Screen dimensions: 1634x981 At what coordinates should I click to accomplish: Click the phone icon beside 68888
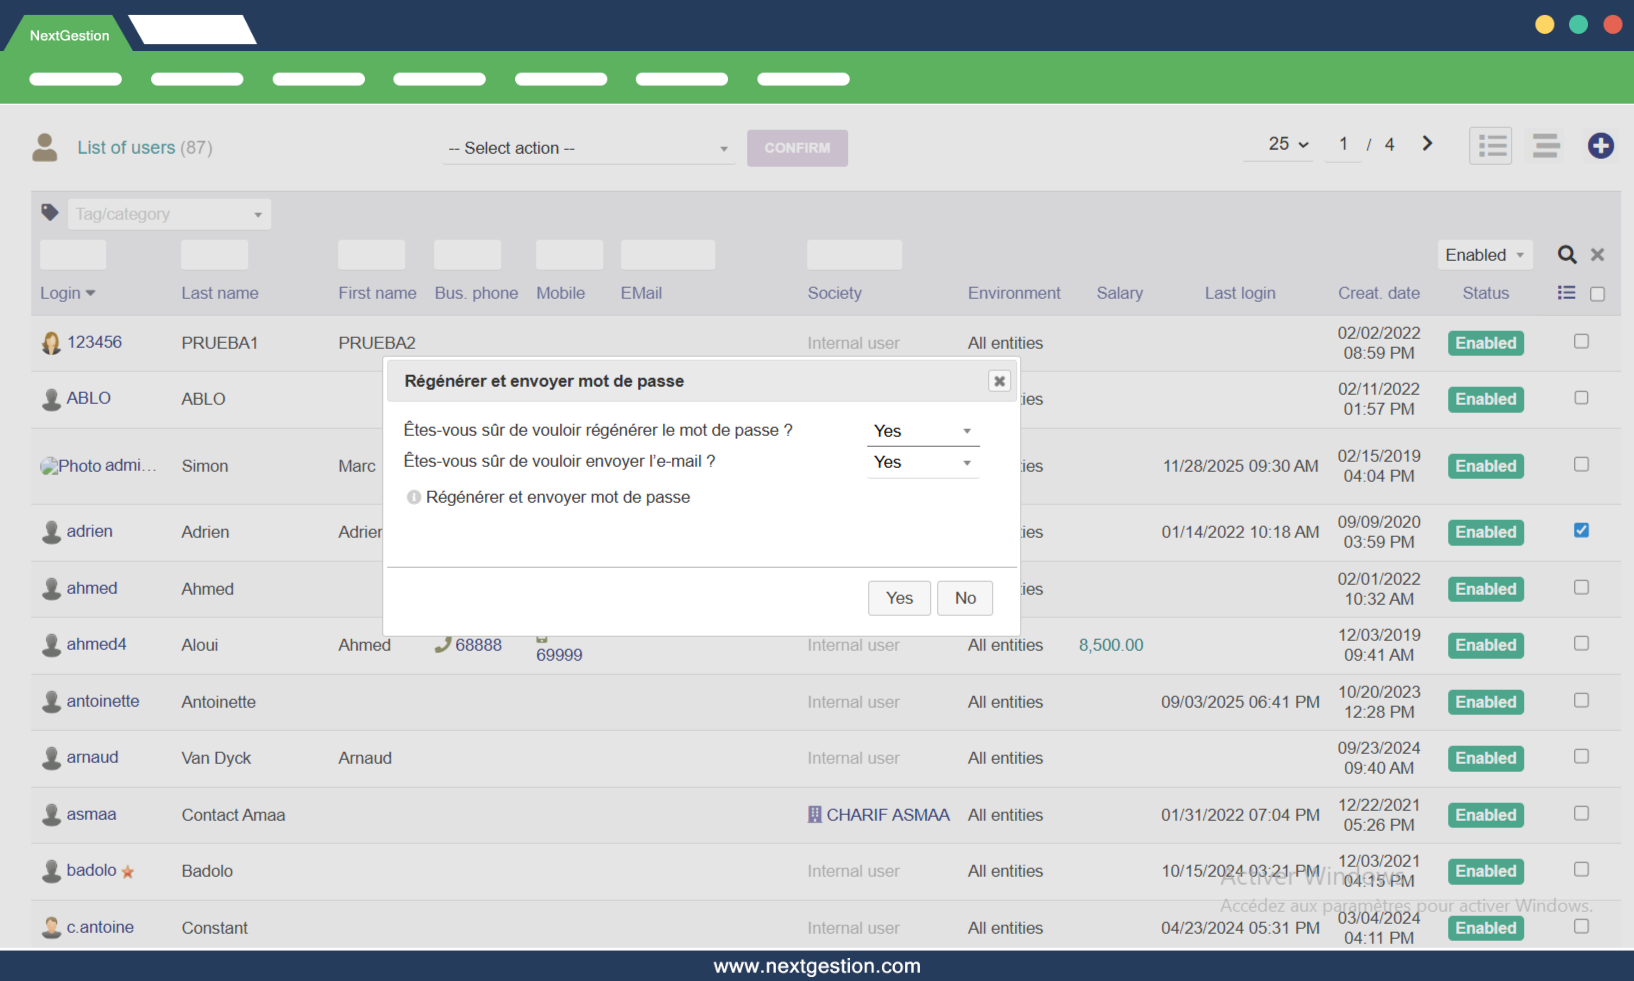(443, 645)
